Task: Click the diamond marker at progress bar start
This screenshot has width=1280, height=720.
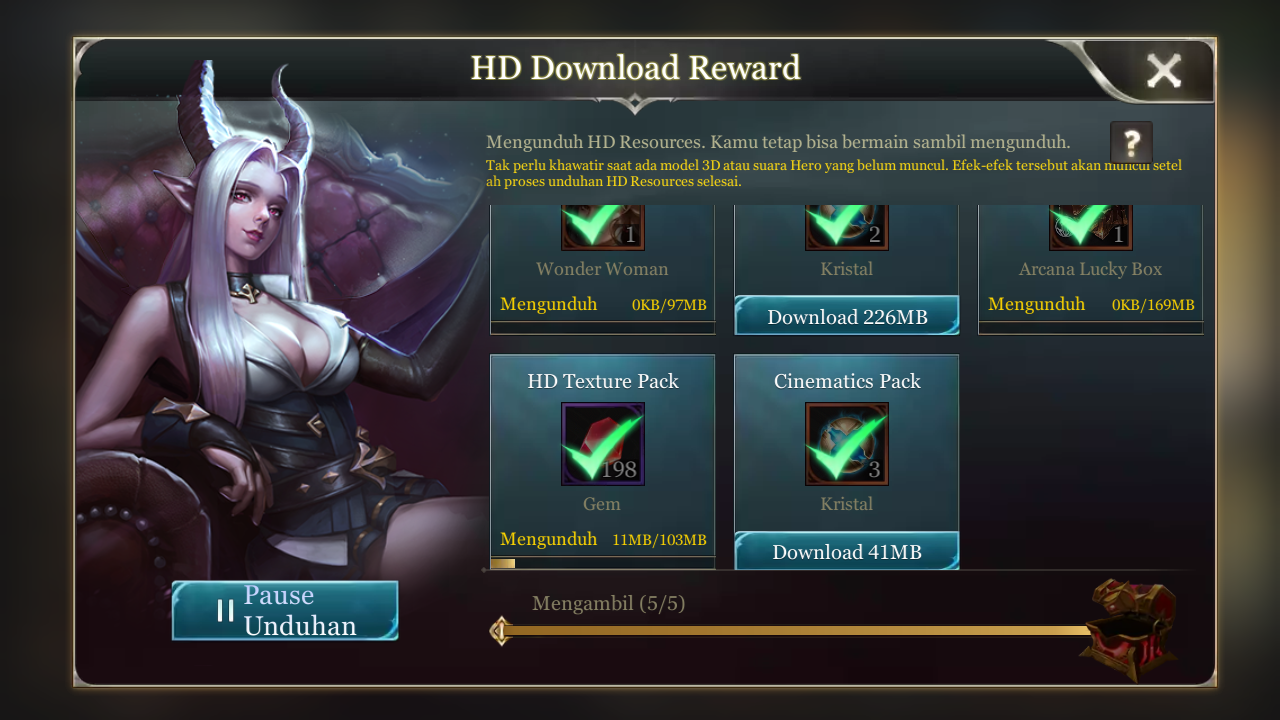Action: point(500,631)
